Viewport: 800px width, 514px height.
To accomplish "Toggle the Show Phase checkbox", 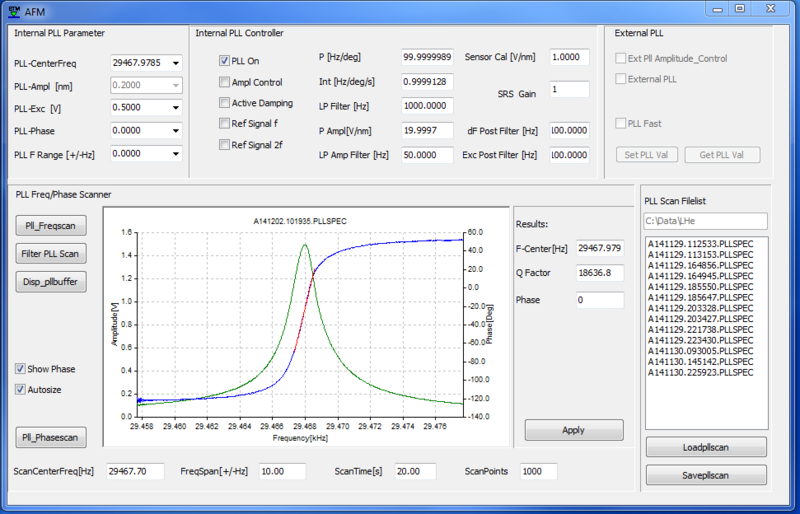I will pos(20,369).
